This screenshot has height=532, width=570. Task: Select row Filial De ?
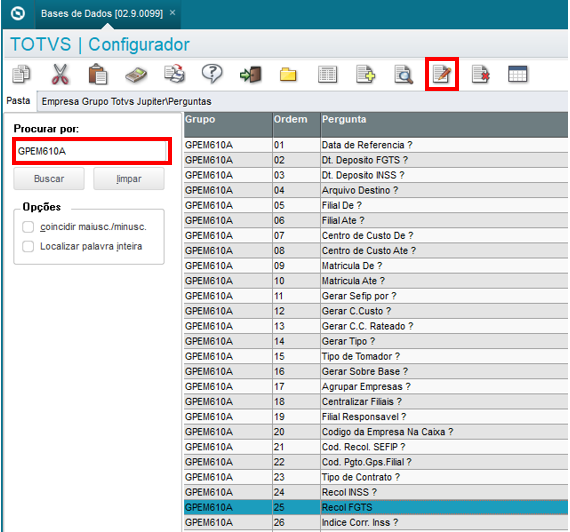[x=376, y=205]
